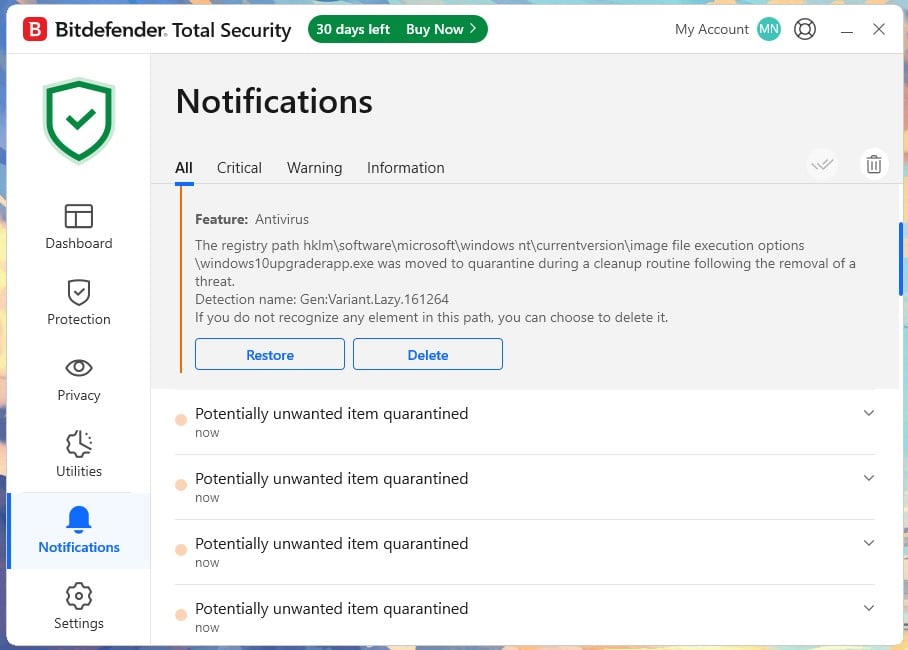Mark all notifications as read
The width and height of the screenshot is (908, 650).
[x=822, y=165]
